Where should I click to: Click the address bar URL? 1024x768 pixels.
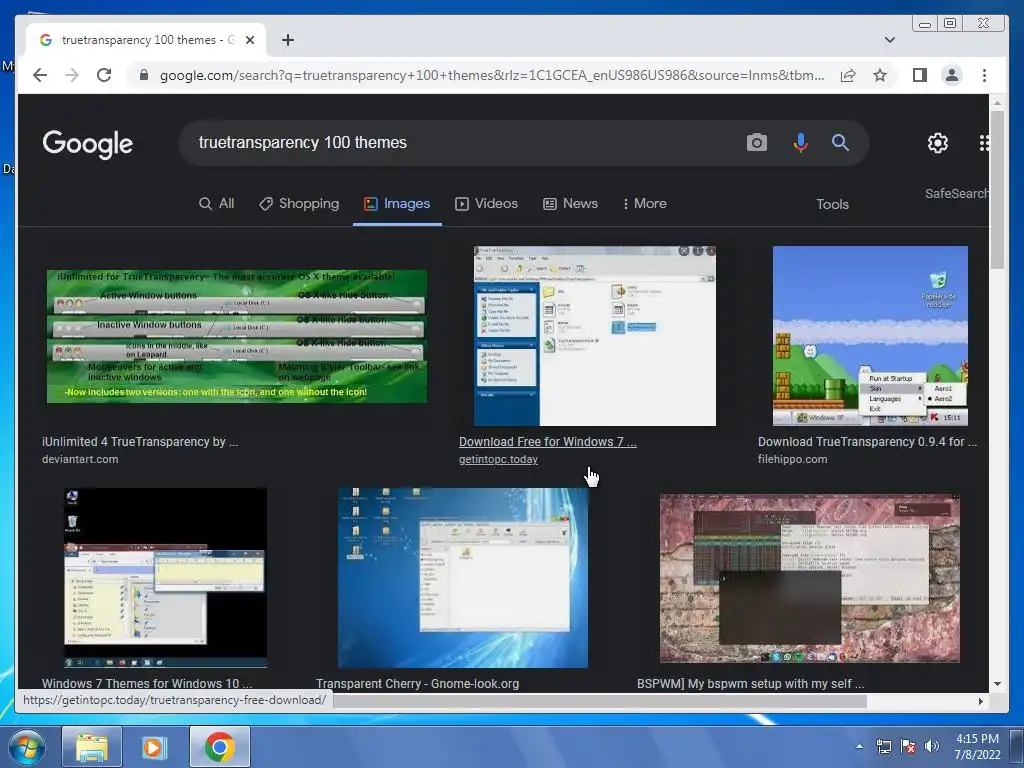pyautogui.click(x=491, y=75)
